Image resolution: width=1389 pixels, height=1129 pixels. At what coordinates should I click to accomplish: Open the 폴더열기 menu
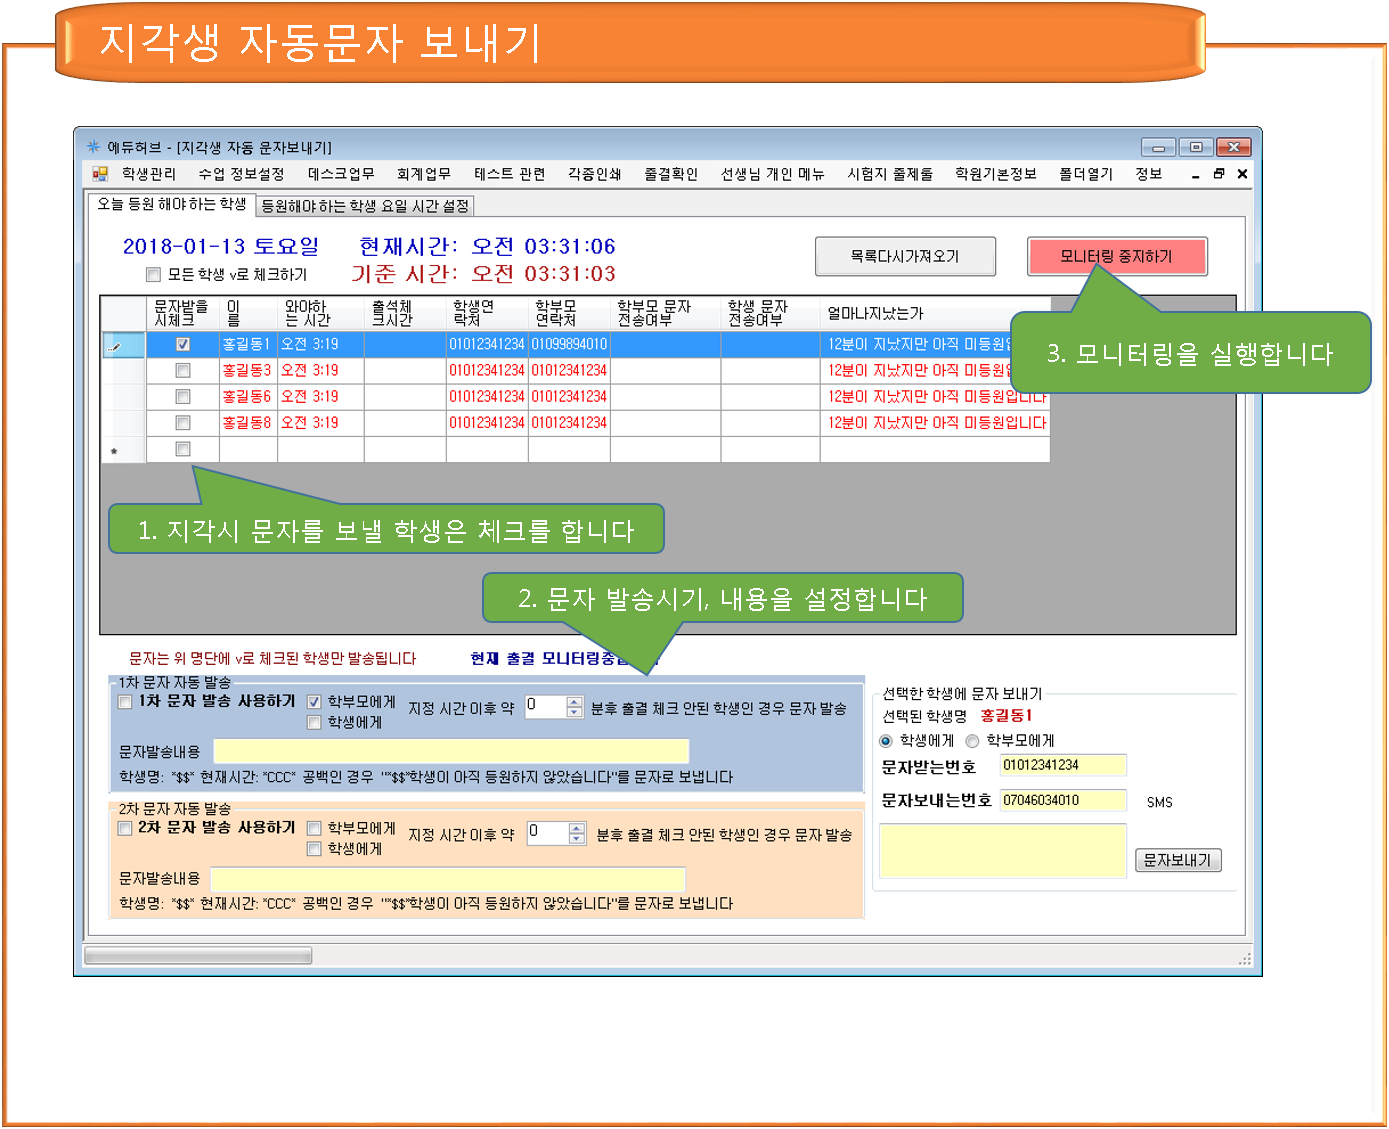(x=1086, y=174)
